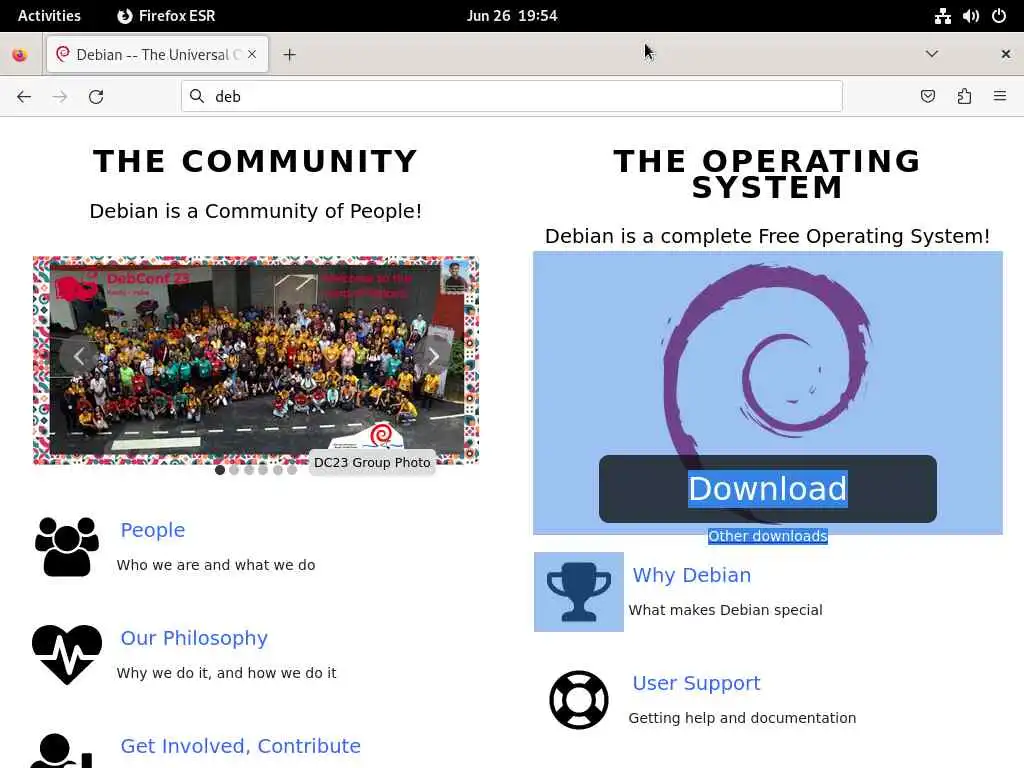
Task: Click the Debian swirl logo image
Action: pos(768,393)
